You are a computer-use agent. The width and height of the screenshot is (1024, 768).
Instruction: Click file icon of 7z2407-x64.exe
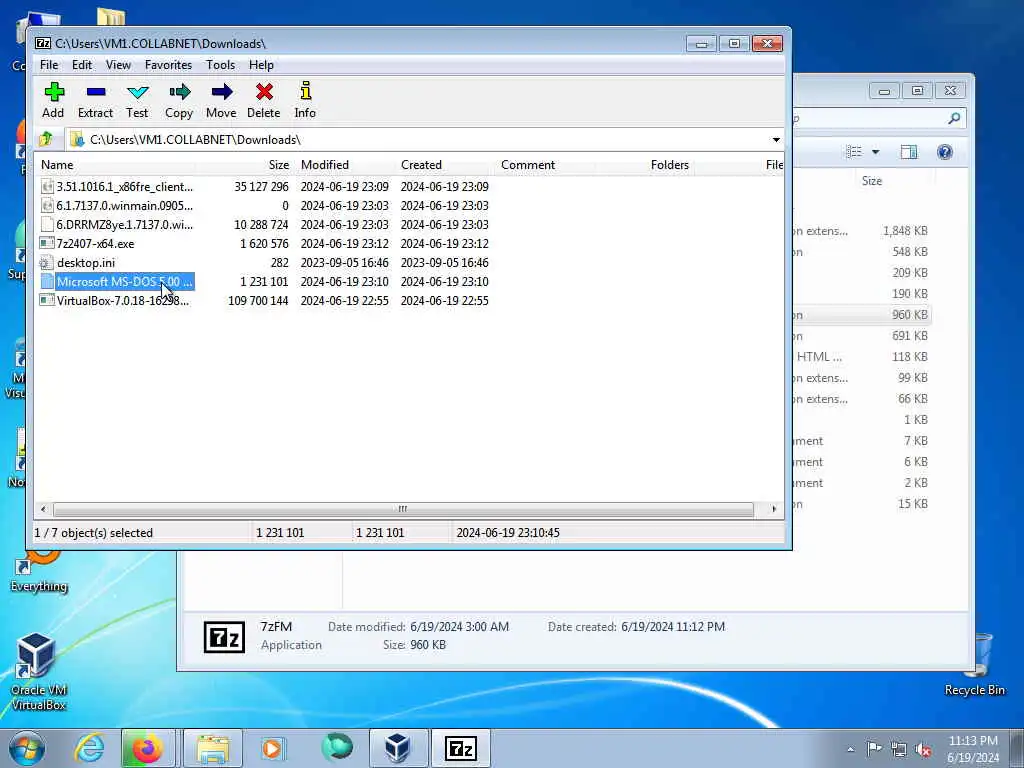[46, 244]
